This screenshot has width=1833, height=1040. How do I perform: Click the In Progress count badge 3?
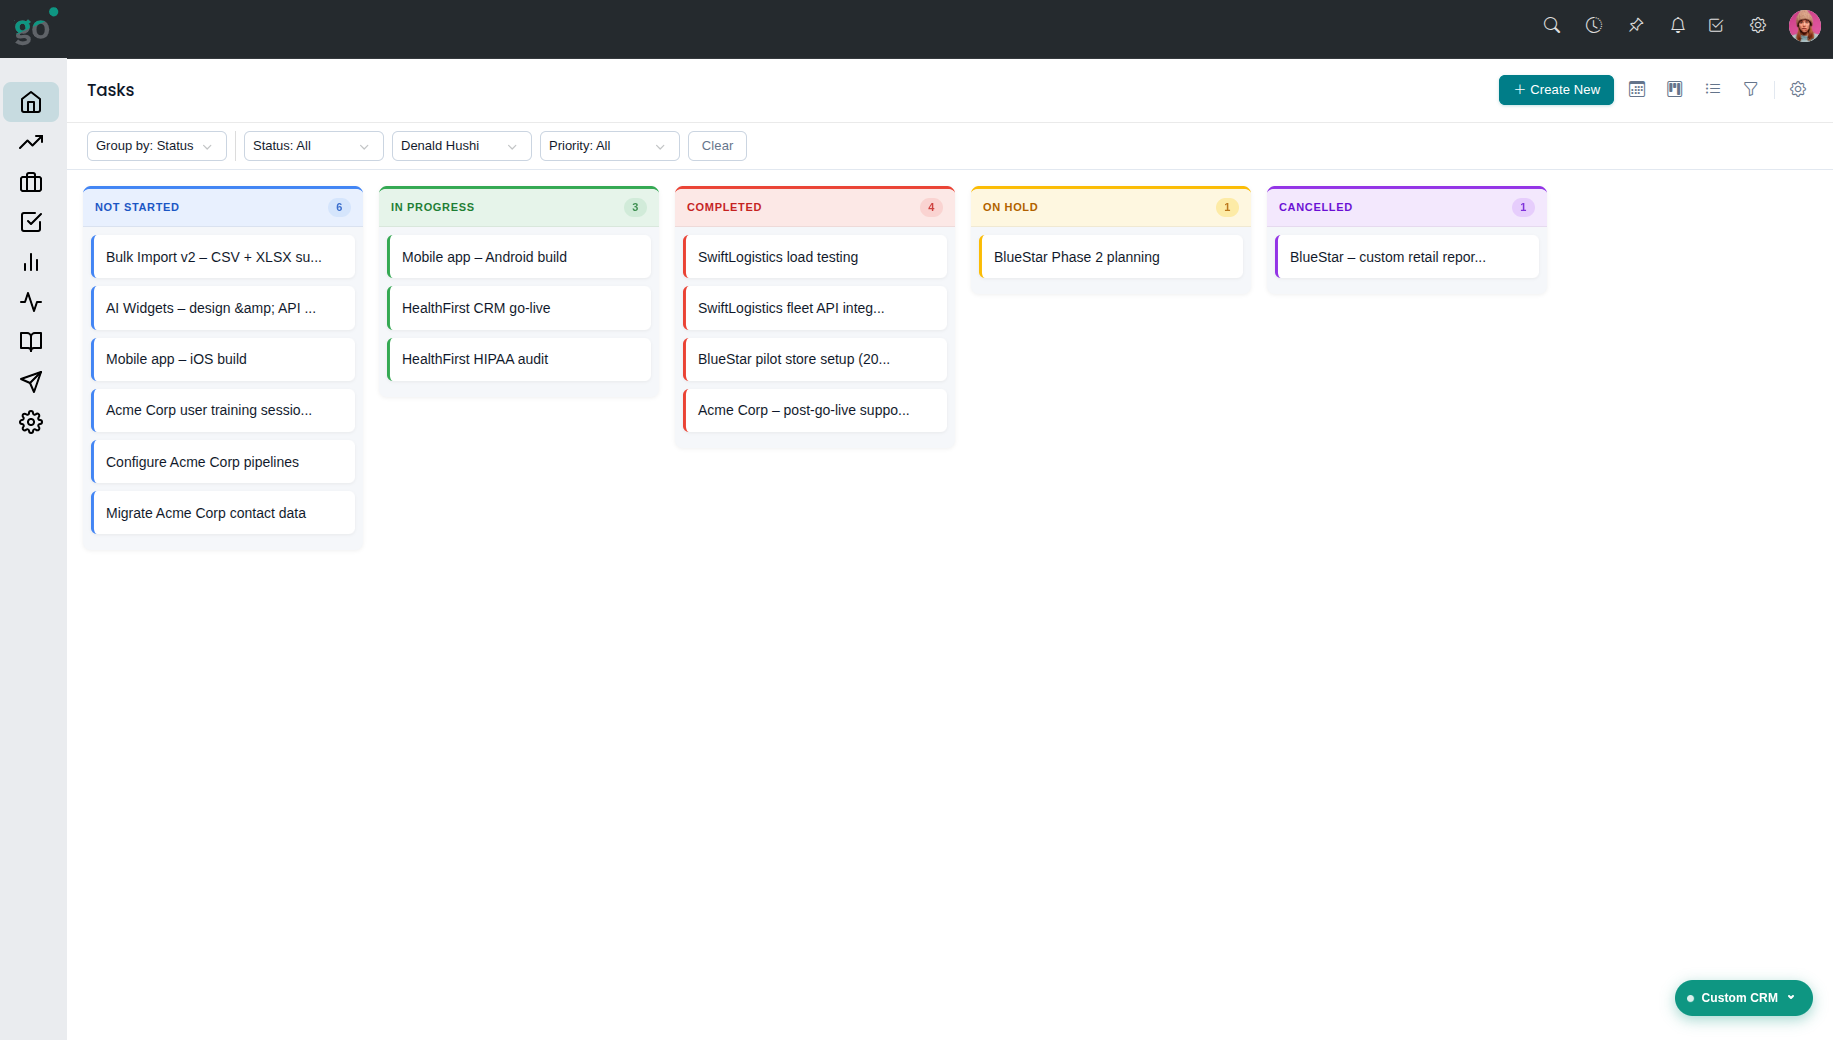(635, 207)
